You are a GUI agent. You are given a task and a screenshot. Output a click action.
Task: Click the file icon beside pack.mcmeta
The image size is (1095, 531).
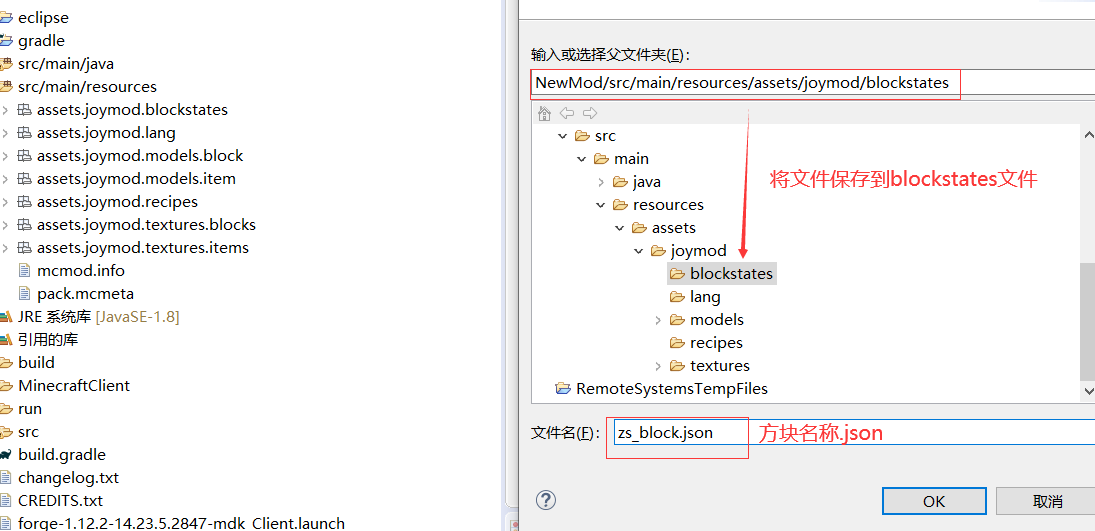point(24,293)
